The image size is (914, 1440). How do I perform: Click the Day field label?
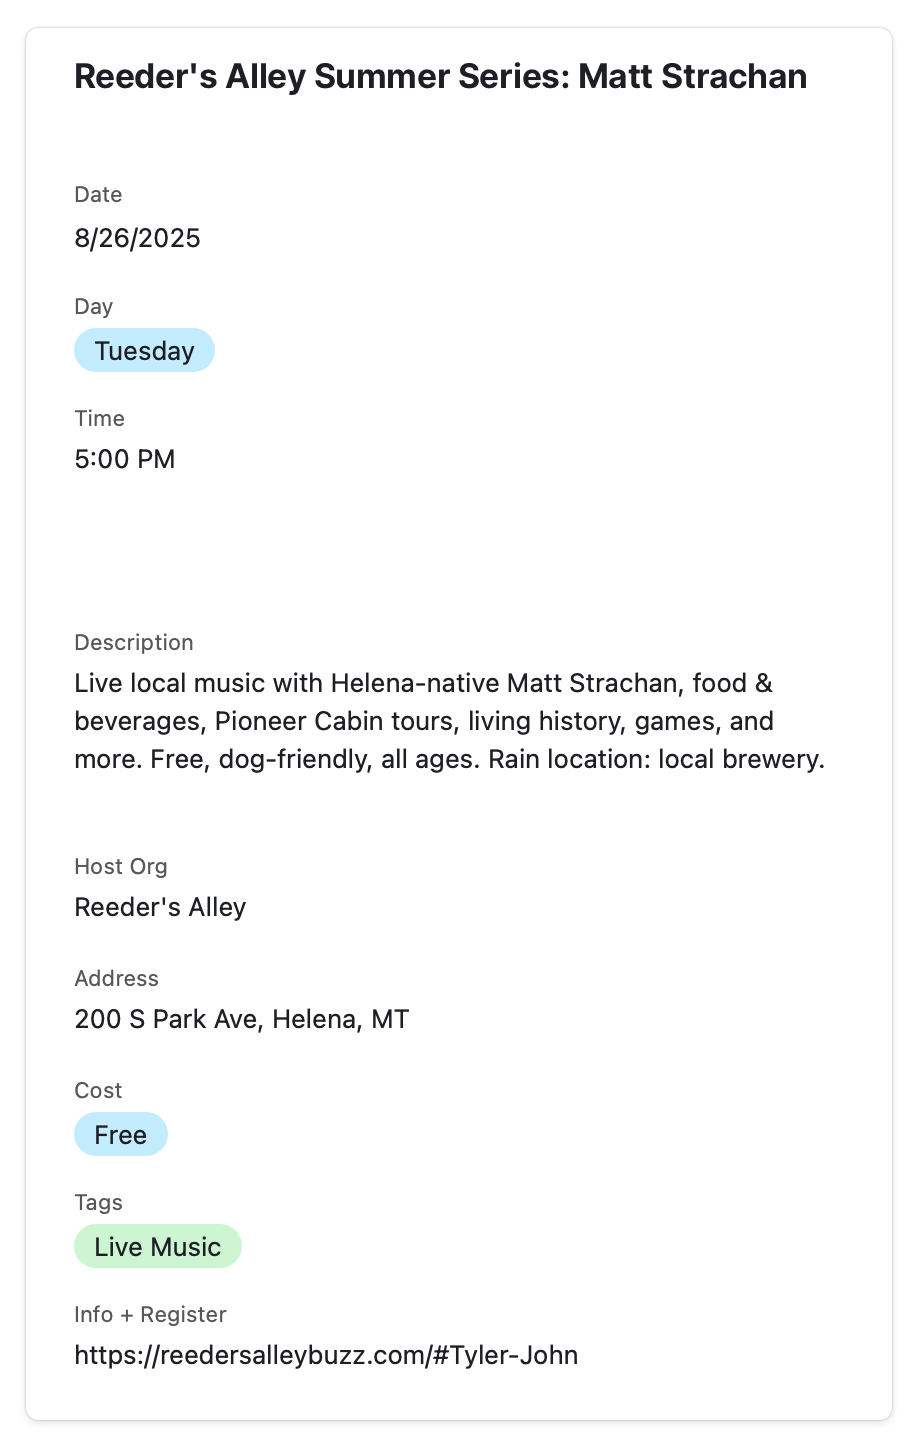[x=93, y=307]
